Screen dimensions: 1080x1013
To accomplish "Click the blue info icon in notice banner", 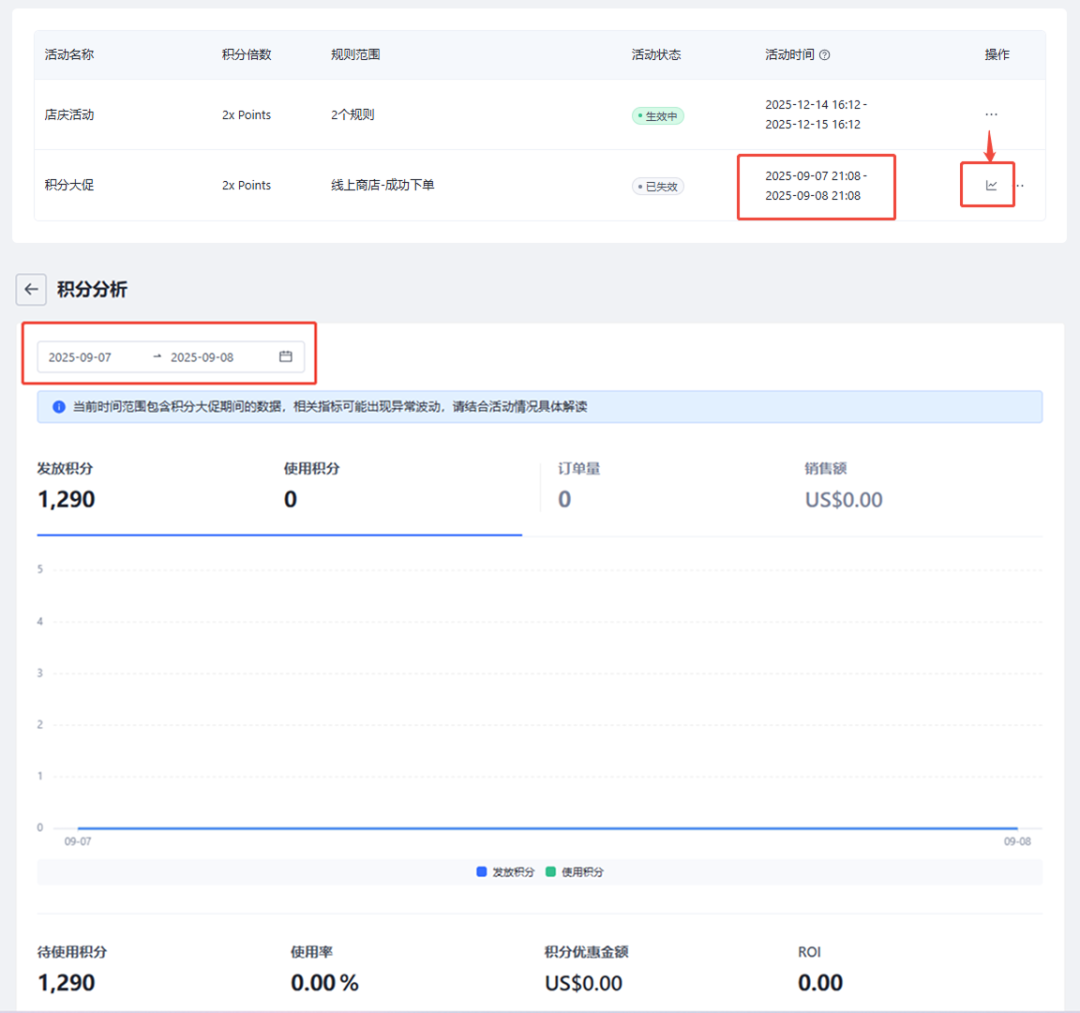I will (x=59, y=408).
